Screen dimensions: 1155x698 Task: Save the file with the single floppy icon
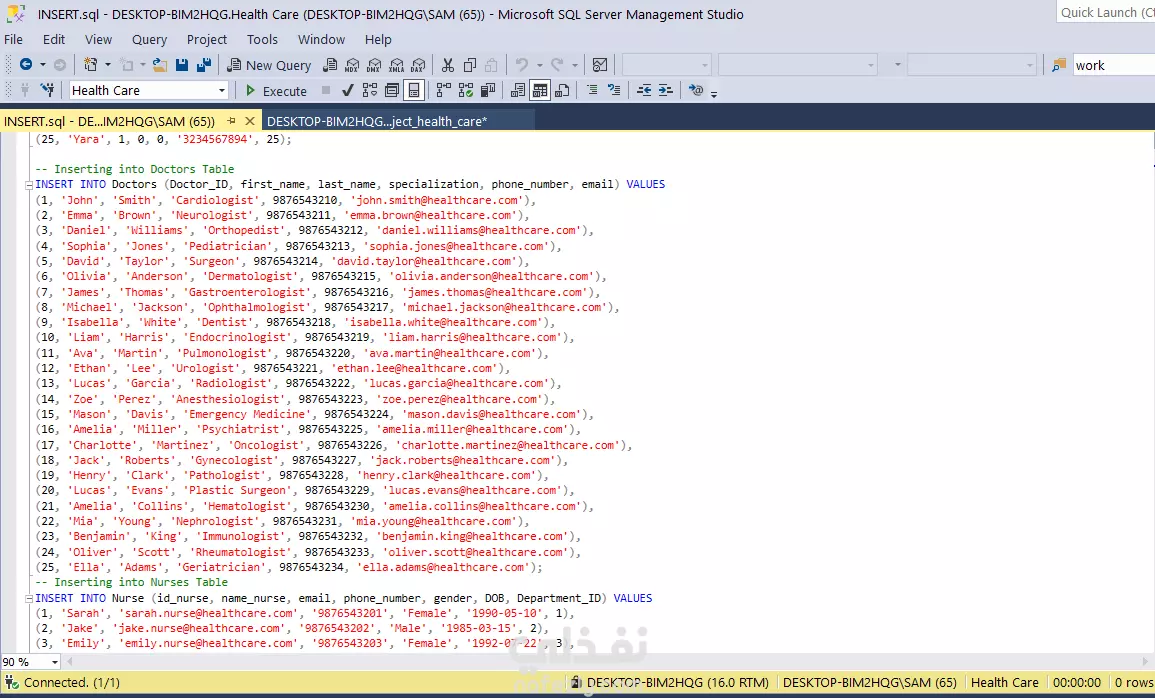[182, 65]
